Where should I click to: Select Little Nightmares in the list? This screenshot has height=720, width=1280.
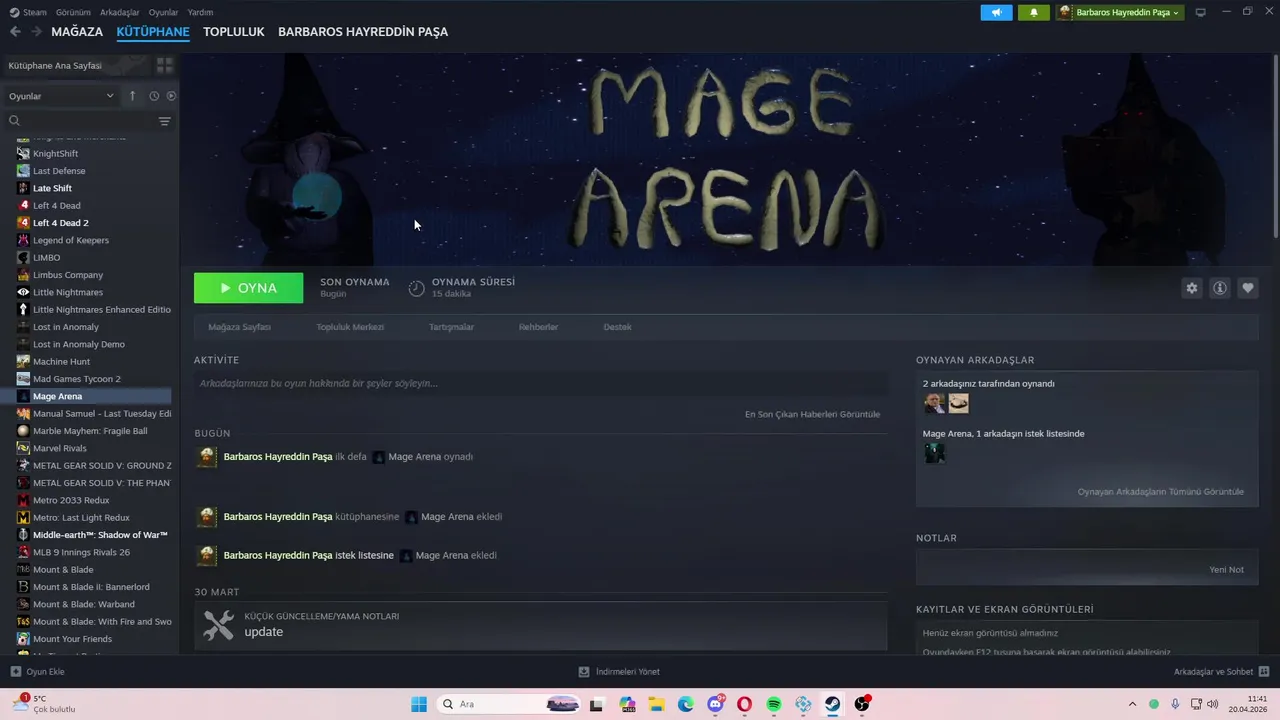68,292
